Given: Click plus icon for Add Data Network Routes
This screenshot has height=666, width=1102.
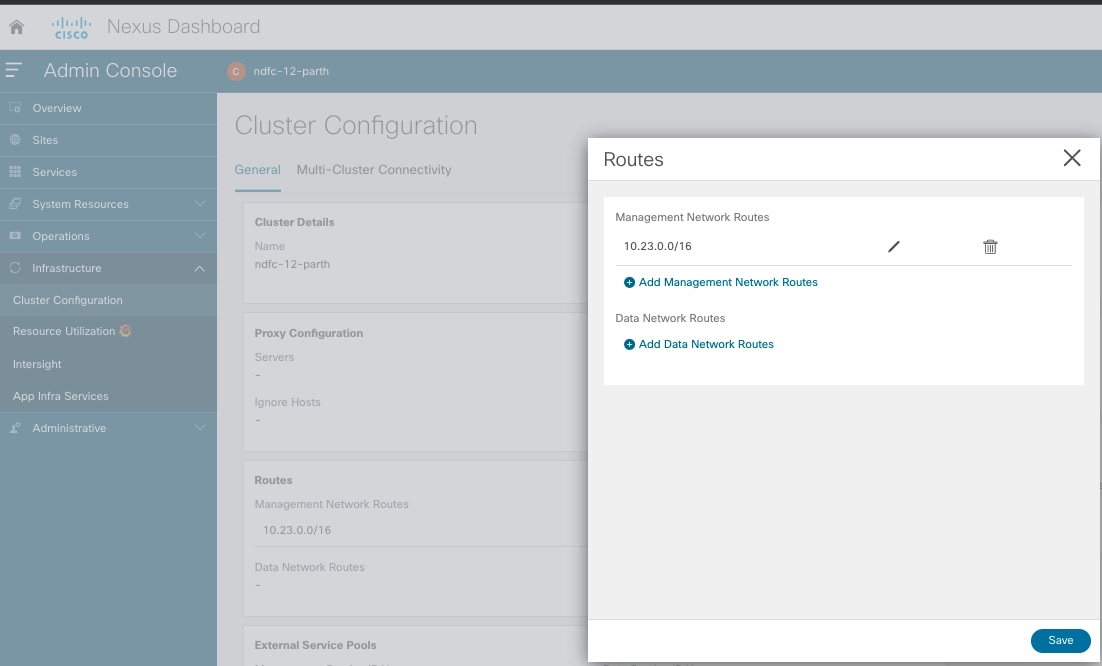Looking at the screenshot, I should pos(629,344).
